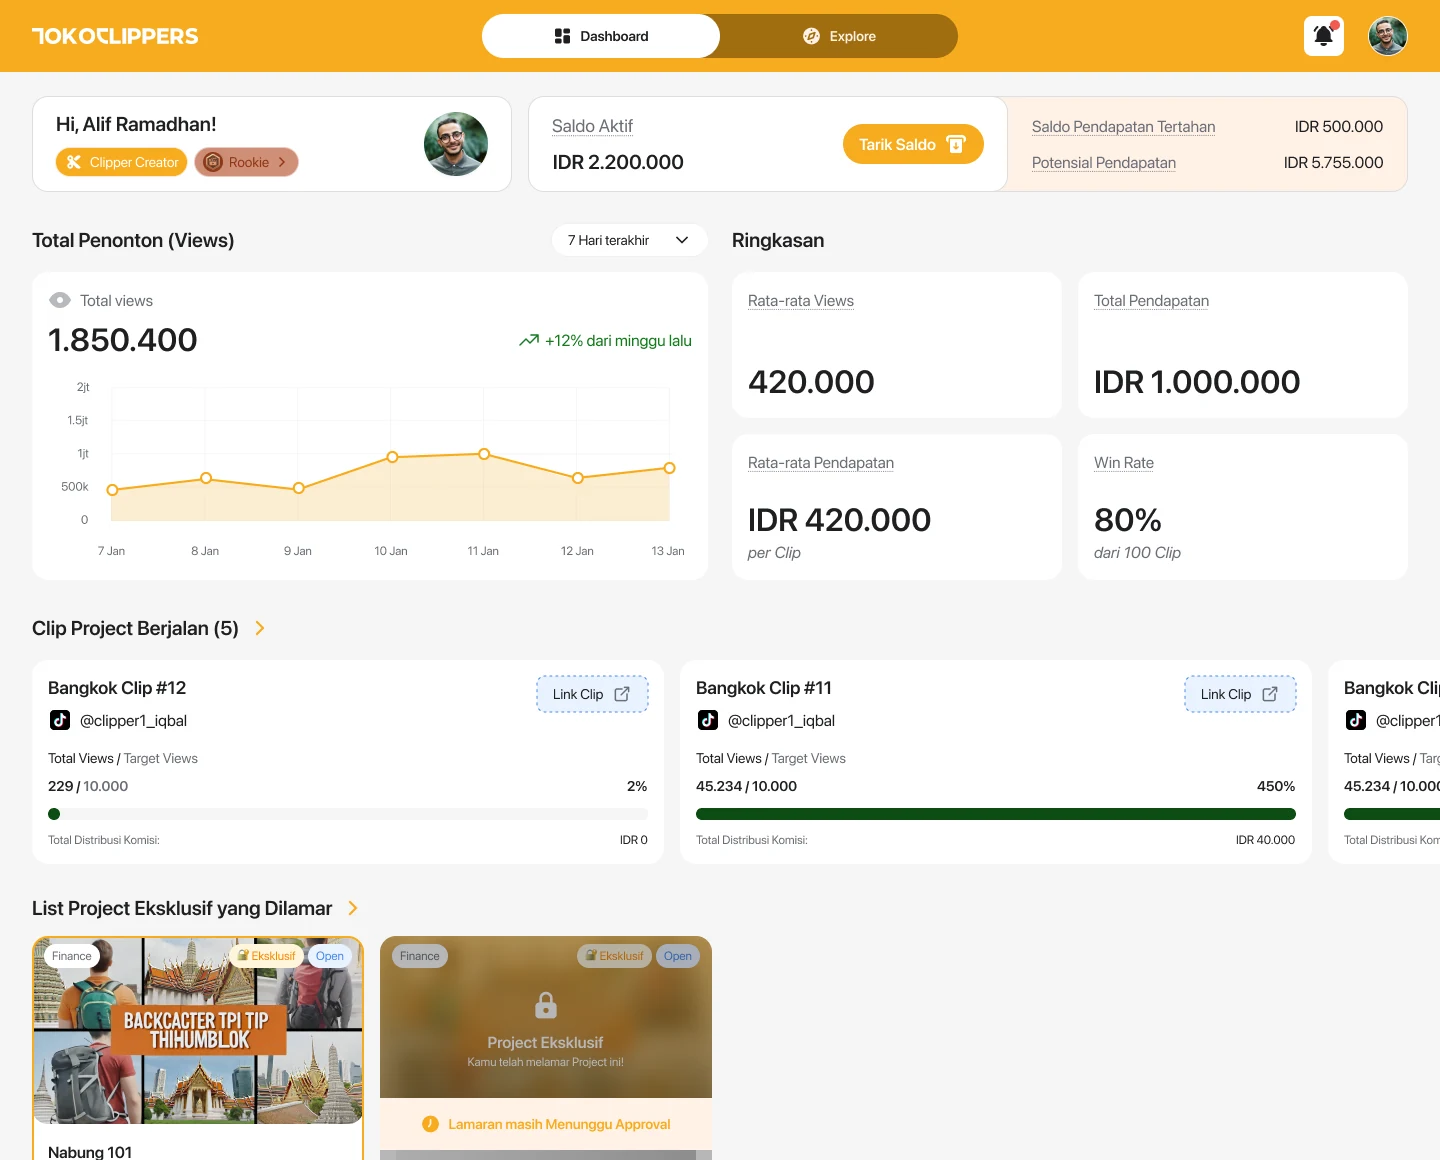
Task: Expand Clip Project Berjalan arrow
Action: click(260, 628)
